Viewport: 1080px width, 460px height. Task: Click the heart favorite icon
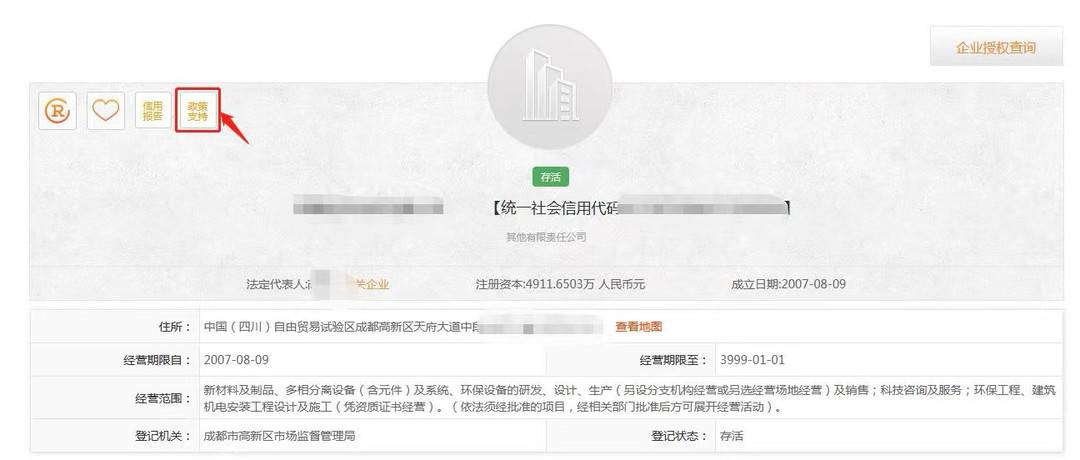tap(106, 111)
